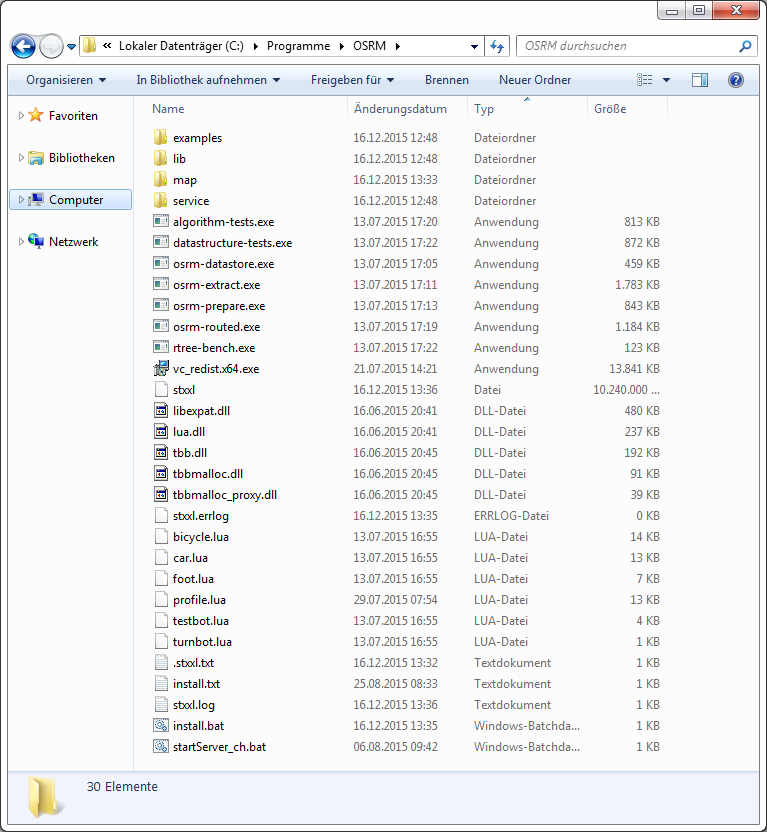Select the file name datastructure-tests.exe
The width and height of the screenshot is (767, 832).
232,243
